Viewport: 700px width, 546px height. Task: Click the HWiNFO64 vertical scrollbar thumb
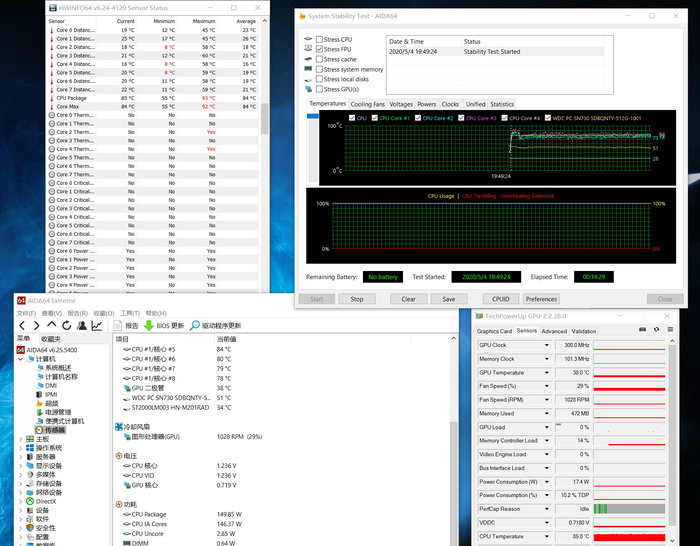pos(264,119)
